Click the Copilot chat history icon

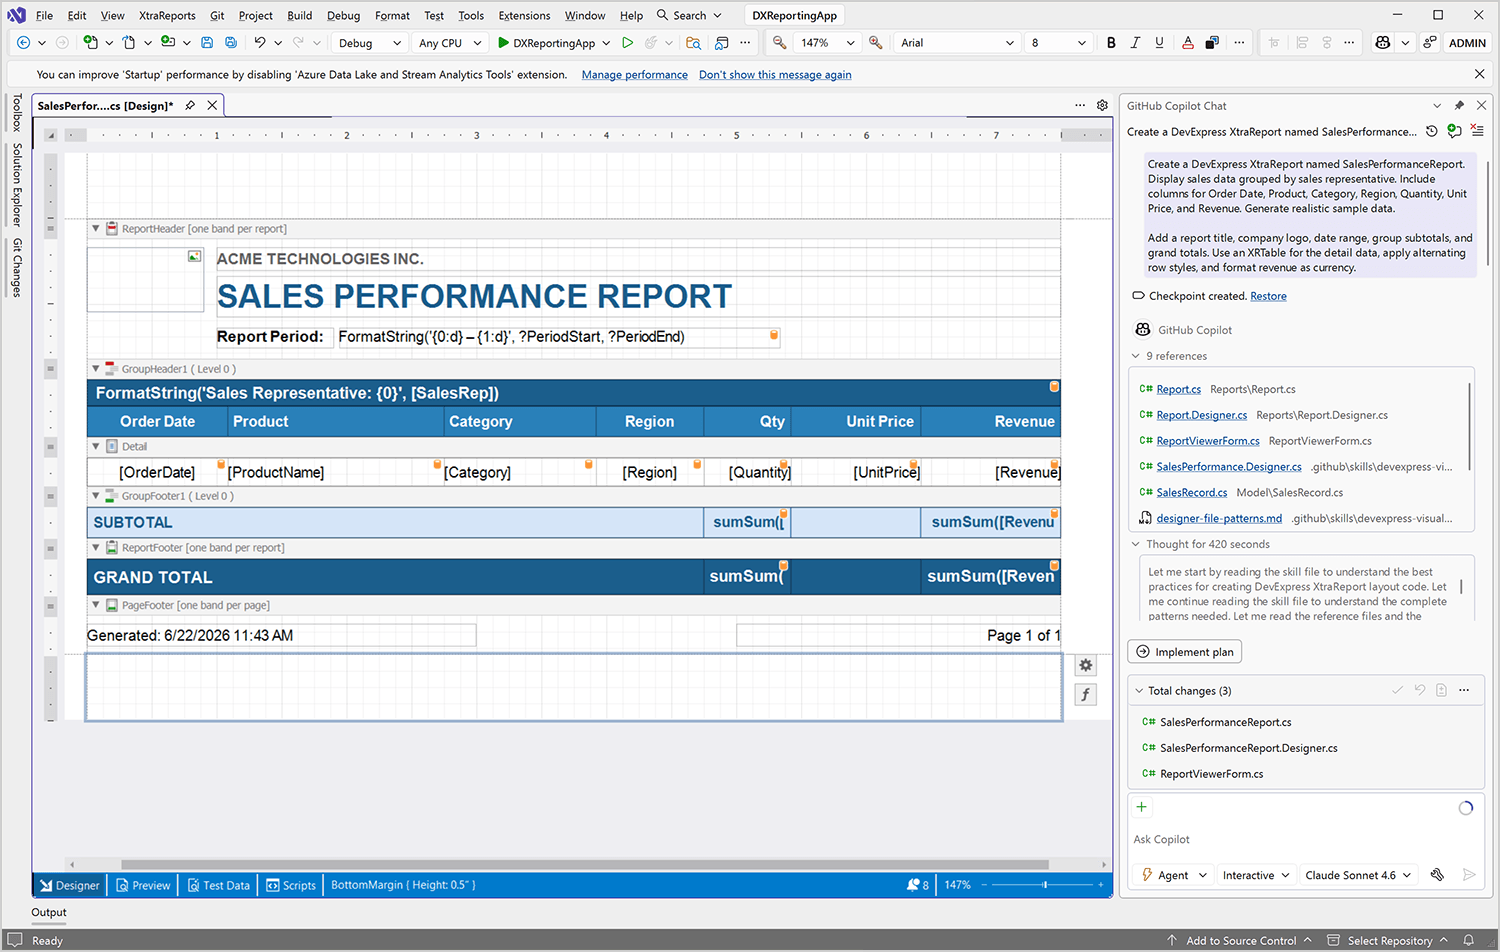(x=1432, y=131)
